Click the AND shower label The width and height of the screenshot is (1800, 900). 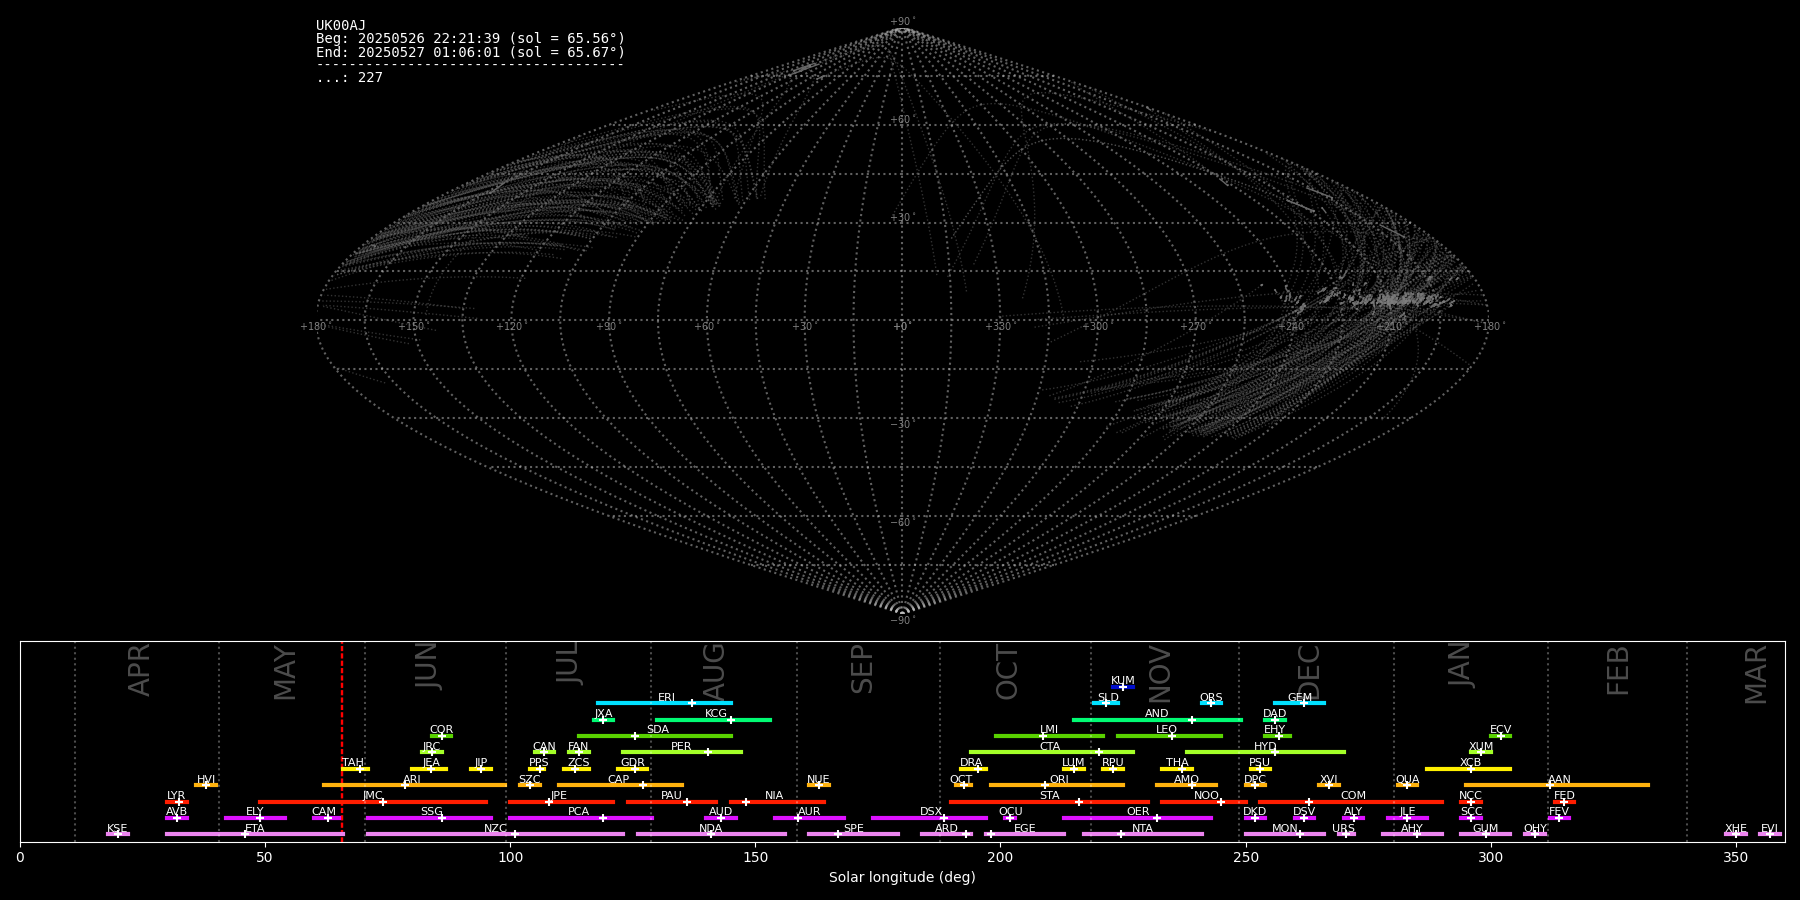1157,714
